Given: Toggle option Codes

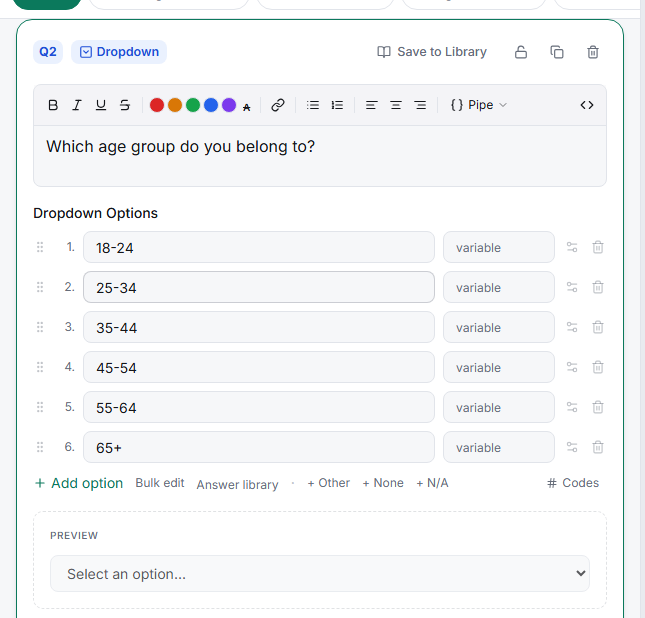Looking at the screenshot, I should click(x=573, y=483).
